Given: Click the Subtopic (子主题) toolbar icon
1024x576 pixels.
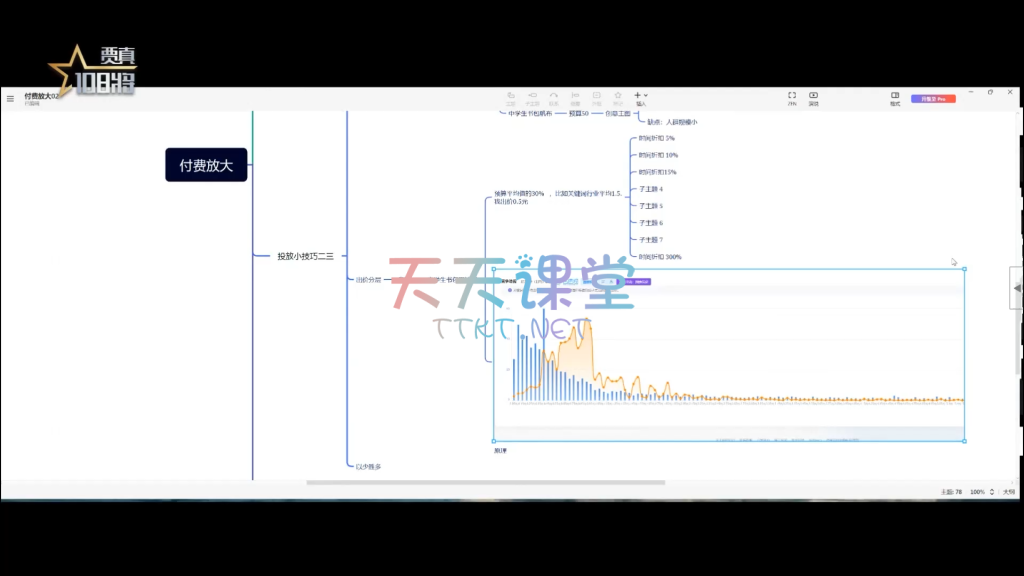Looking at the screenshot, I should [533, 97].
